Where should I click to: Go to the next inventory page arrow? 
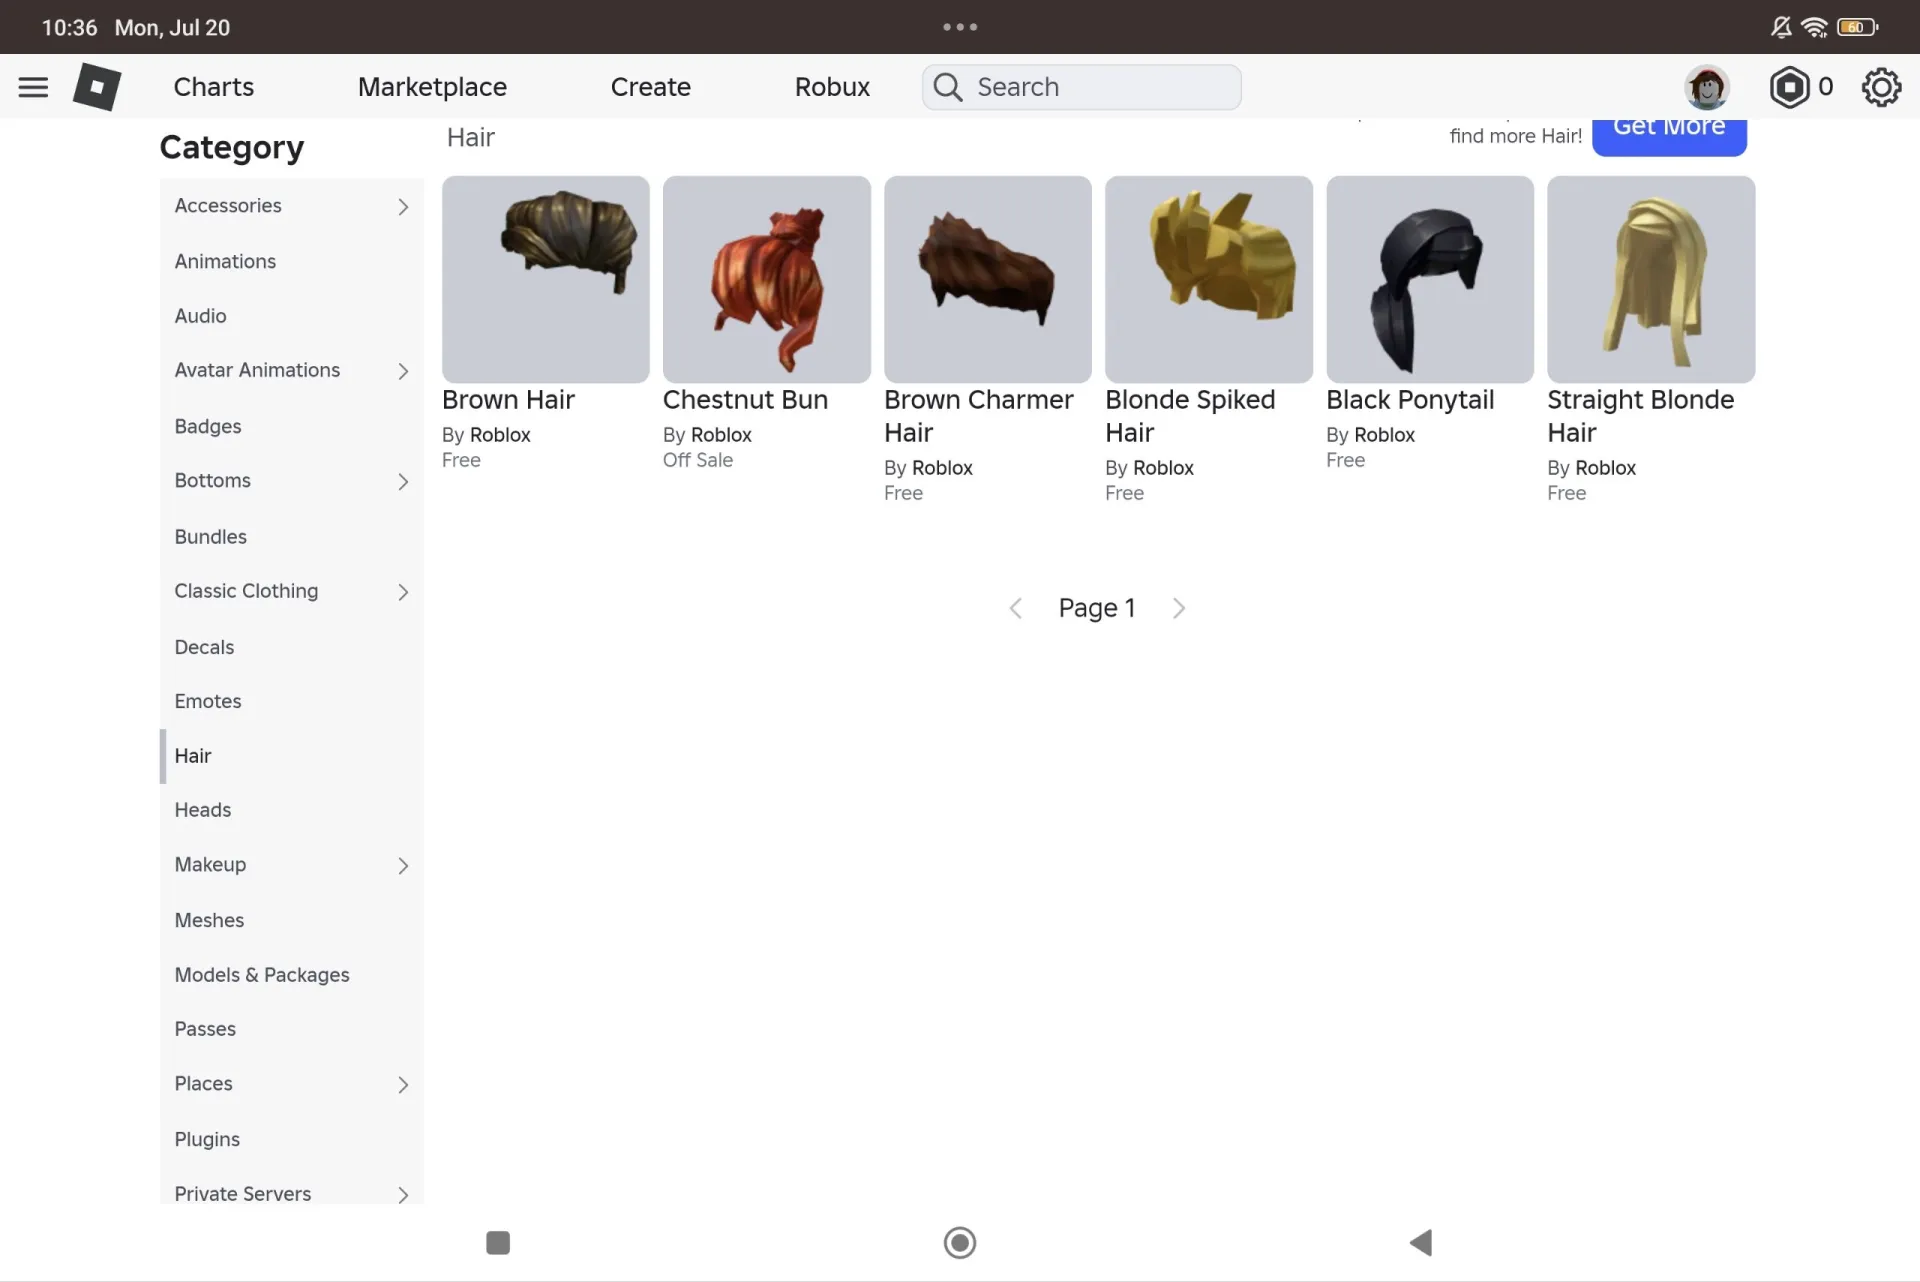pyautogui.click(x=1179, y=608)
